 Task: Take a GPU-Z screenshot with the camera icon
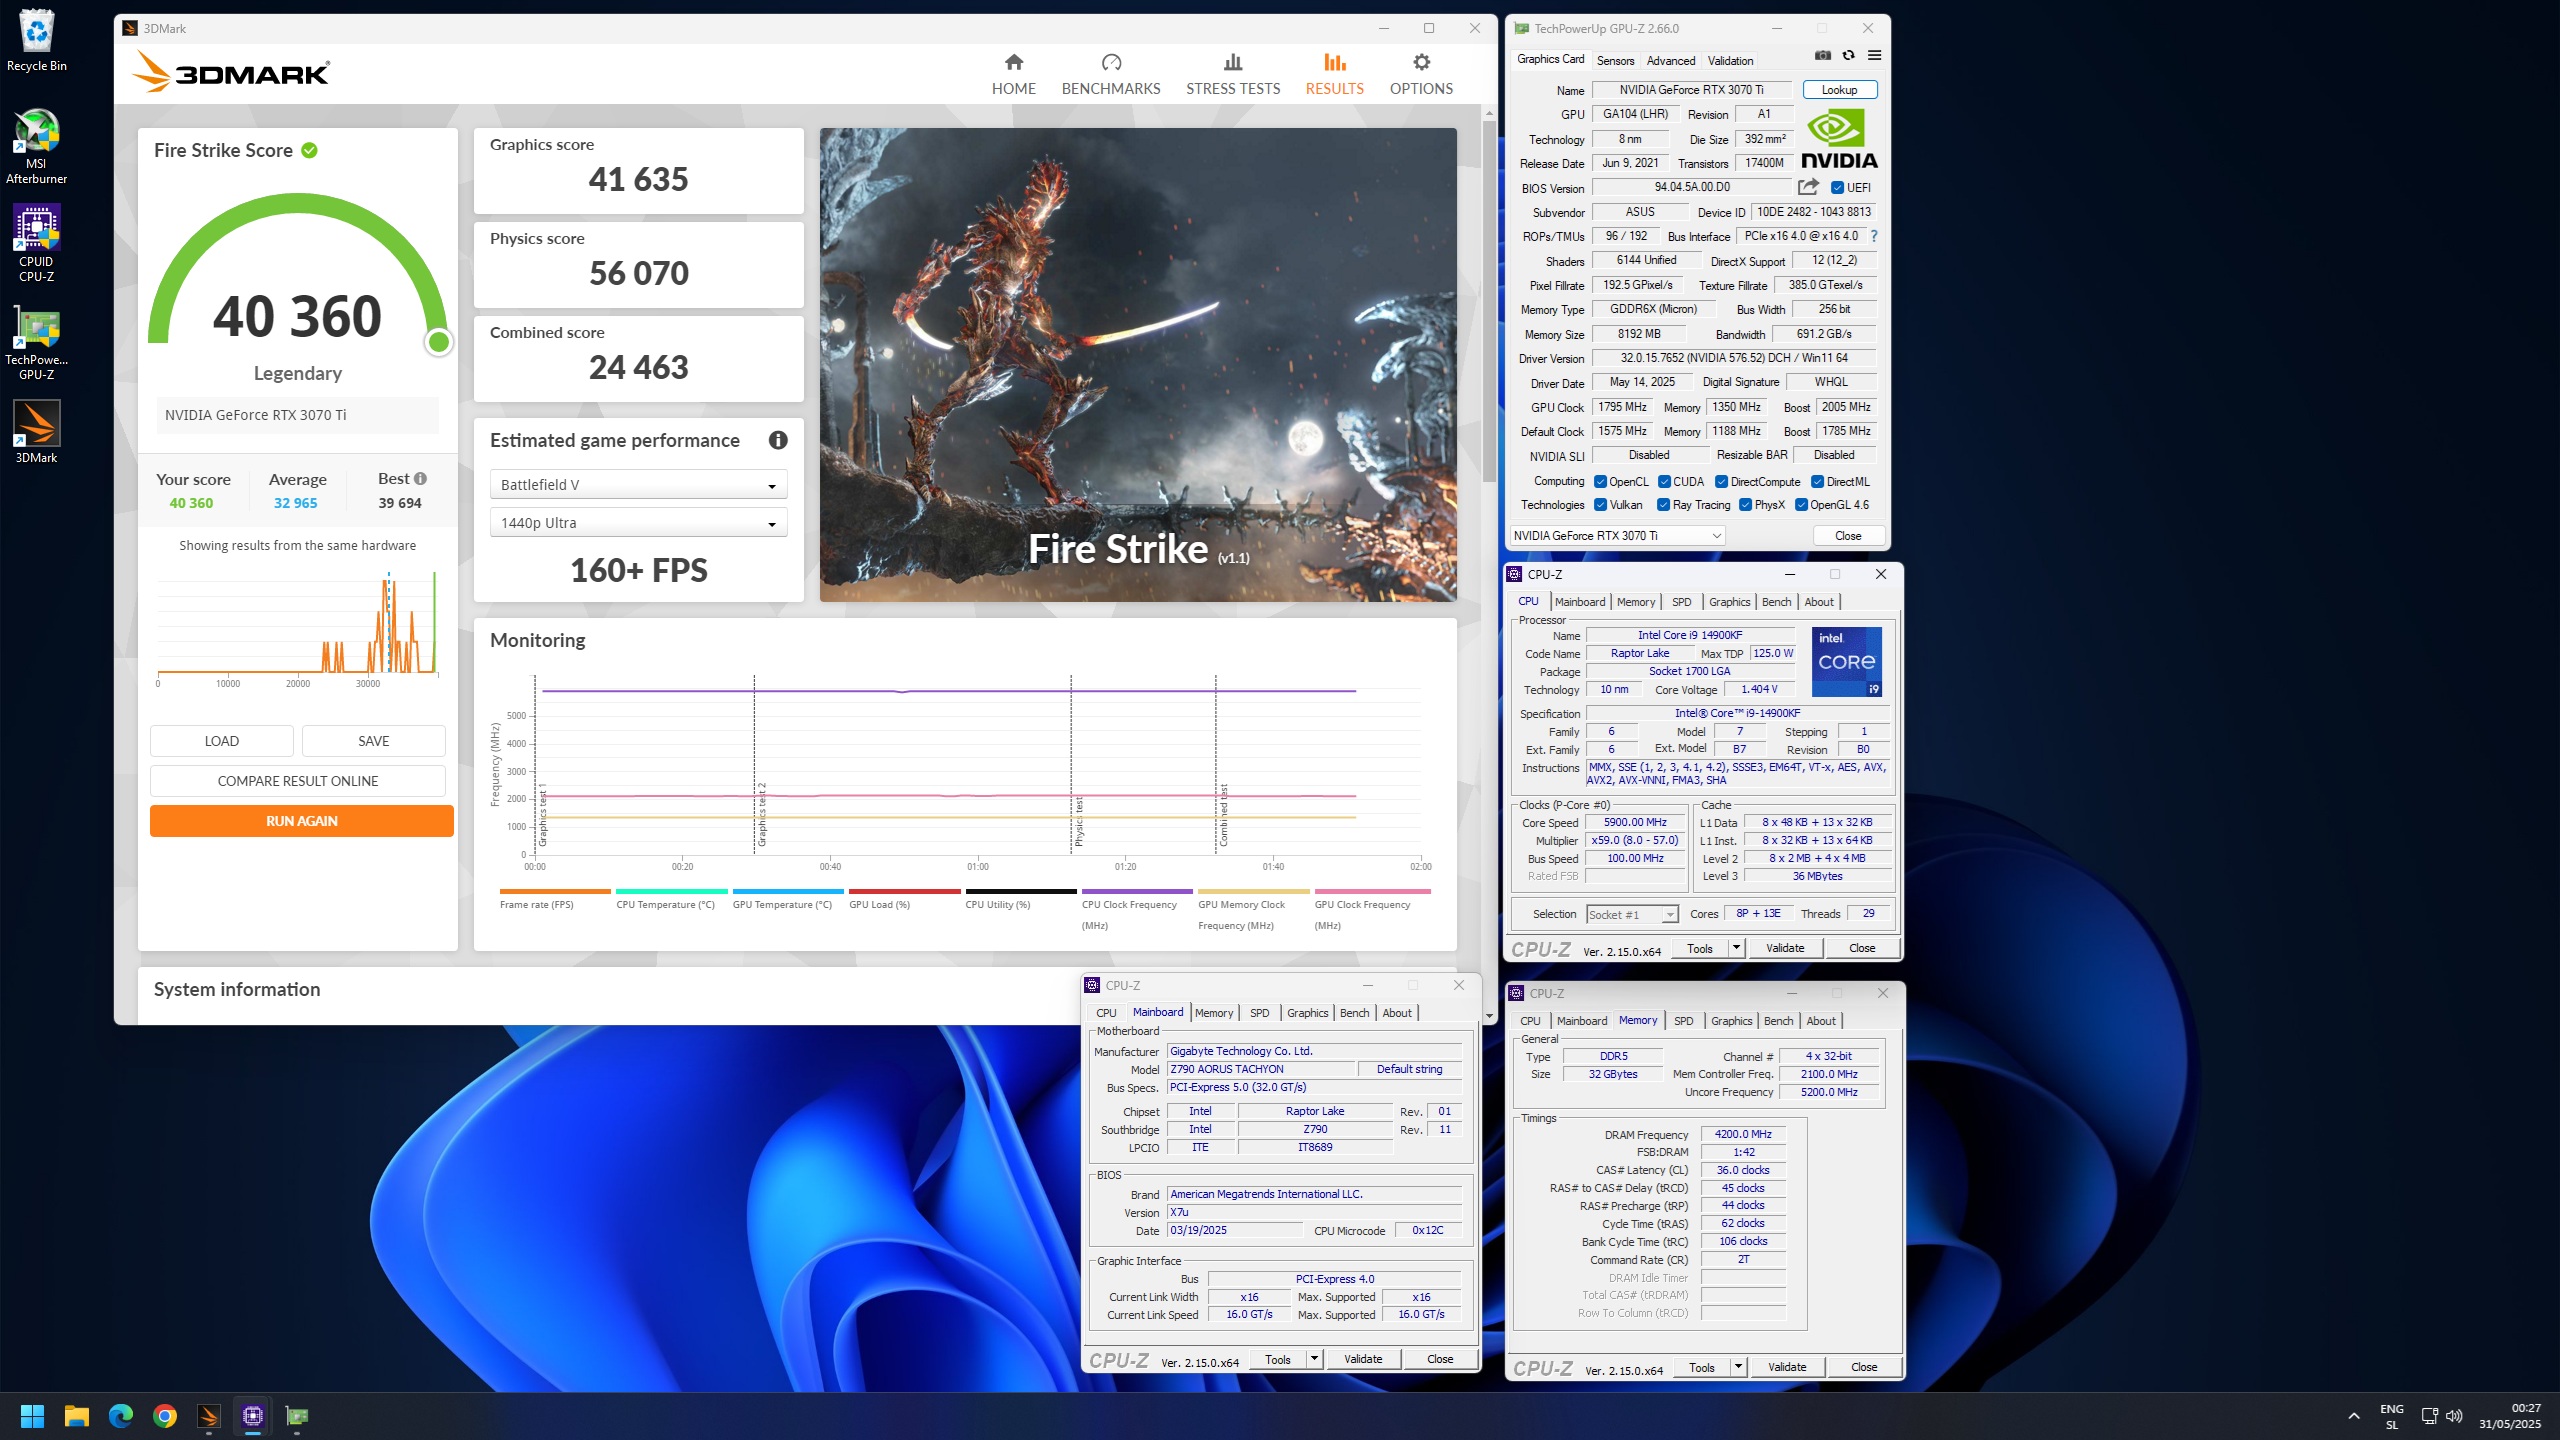pyautogui.click(x=1823, y=56)
